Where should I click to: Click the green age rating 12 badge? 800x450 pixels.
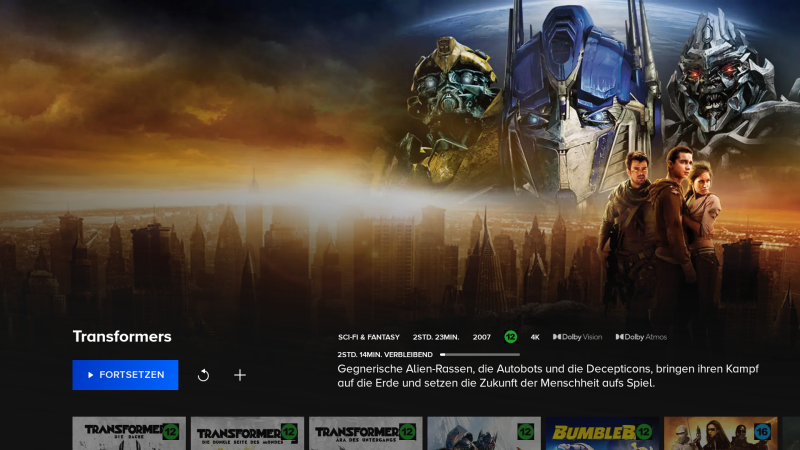click(510, 337)
